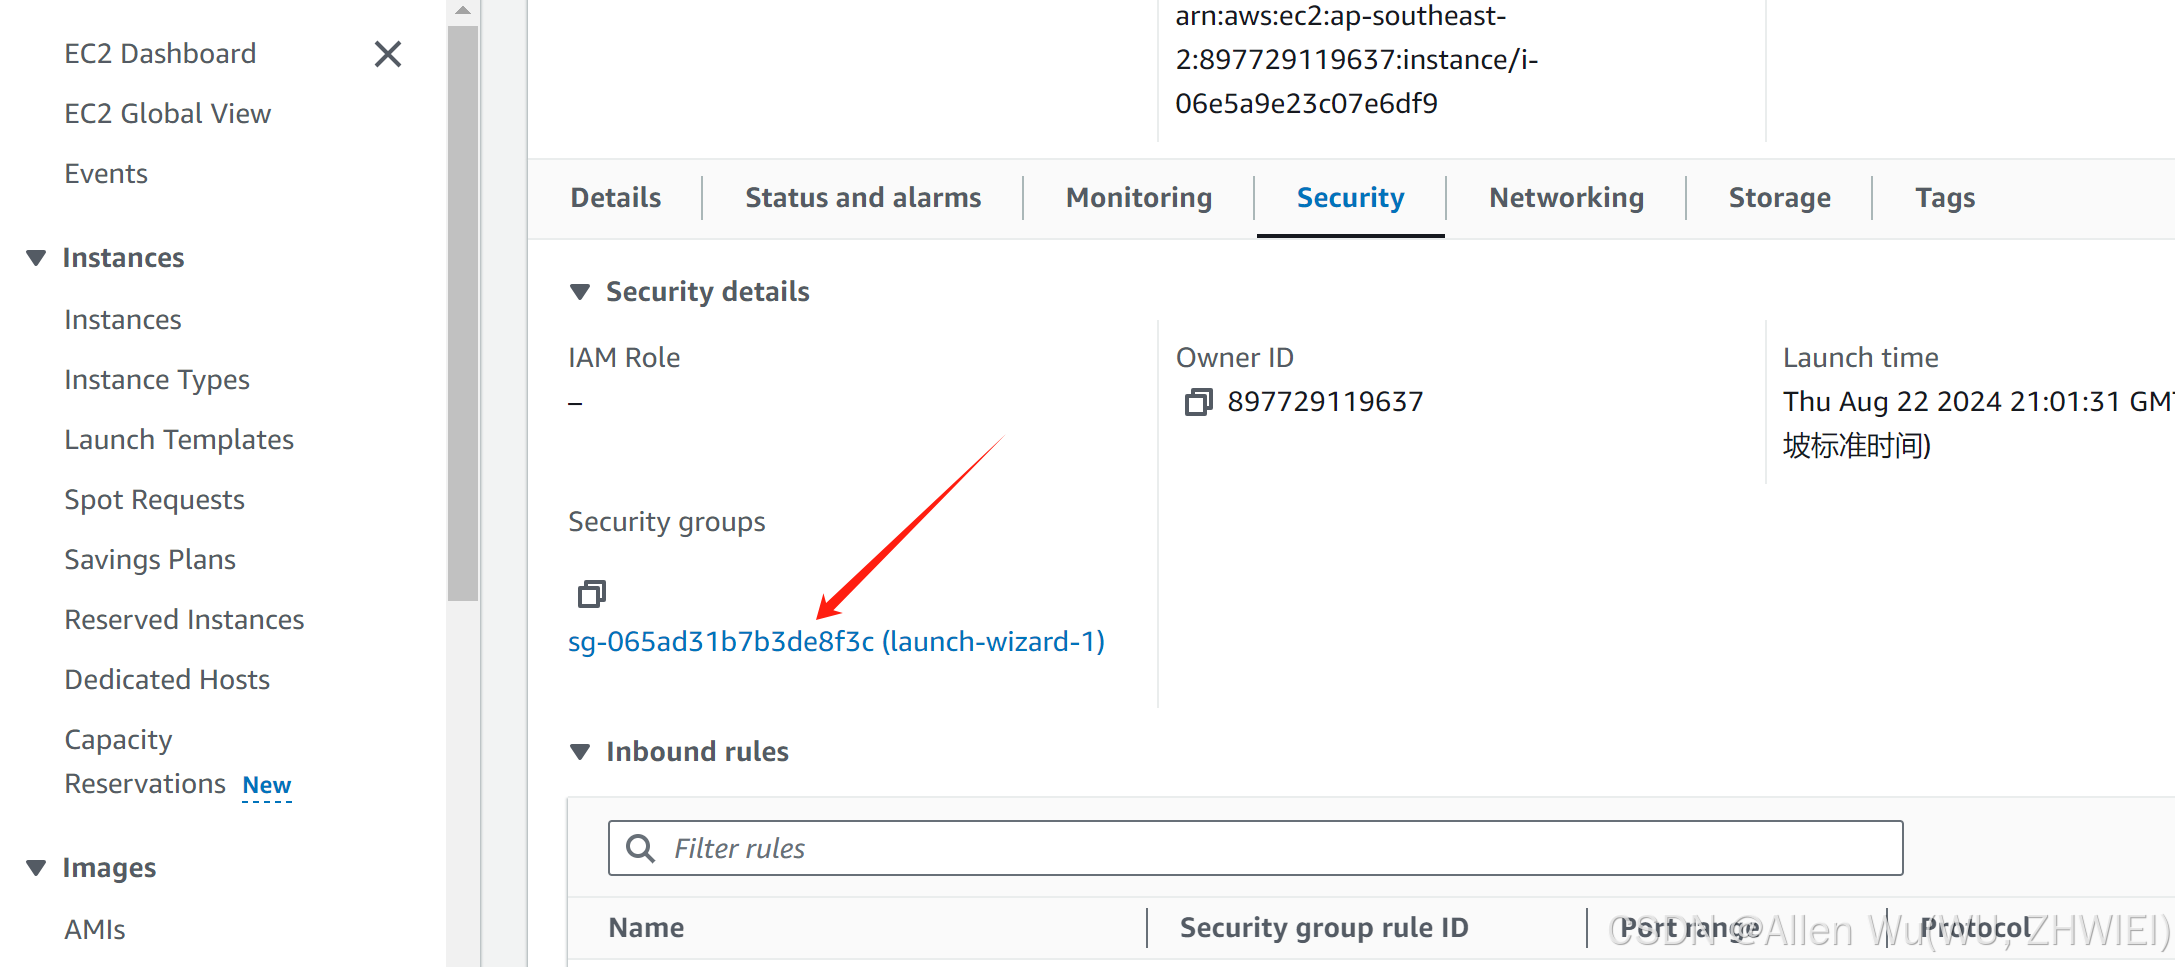Collapse the Images sidebar section
Image resolution: width=2175 pixels, height=967 pixels.
click(x=36, y=868)
